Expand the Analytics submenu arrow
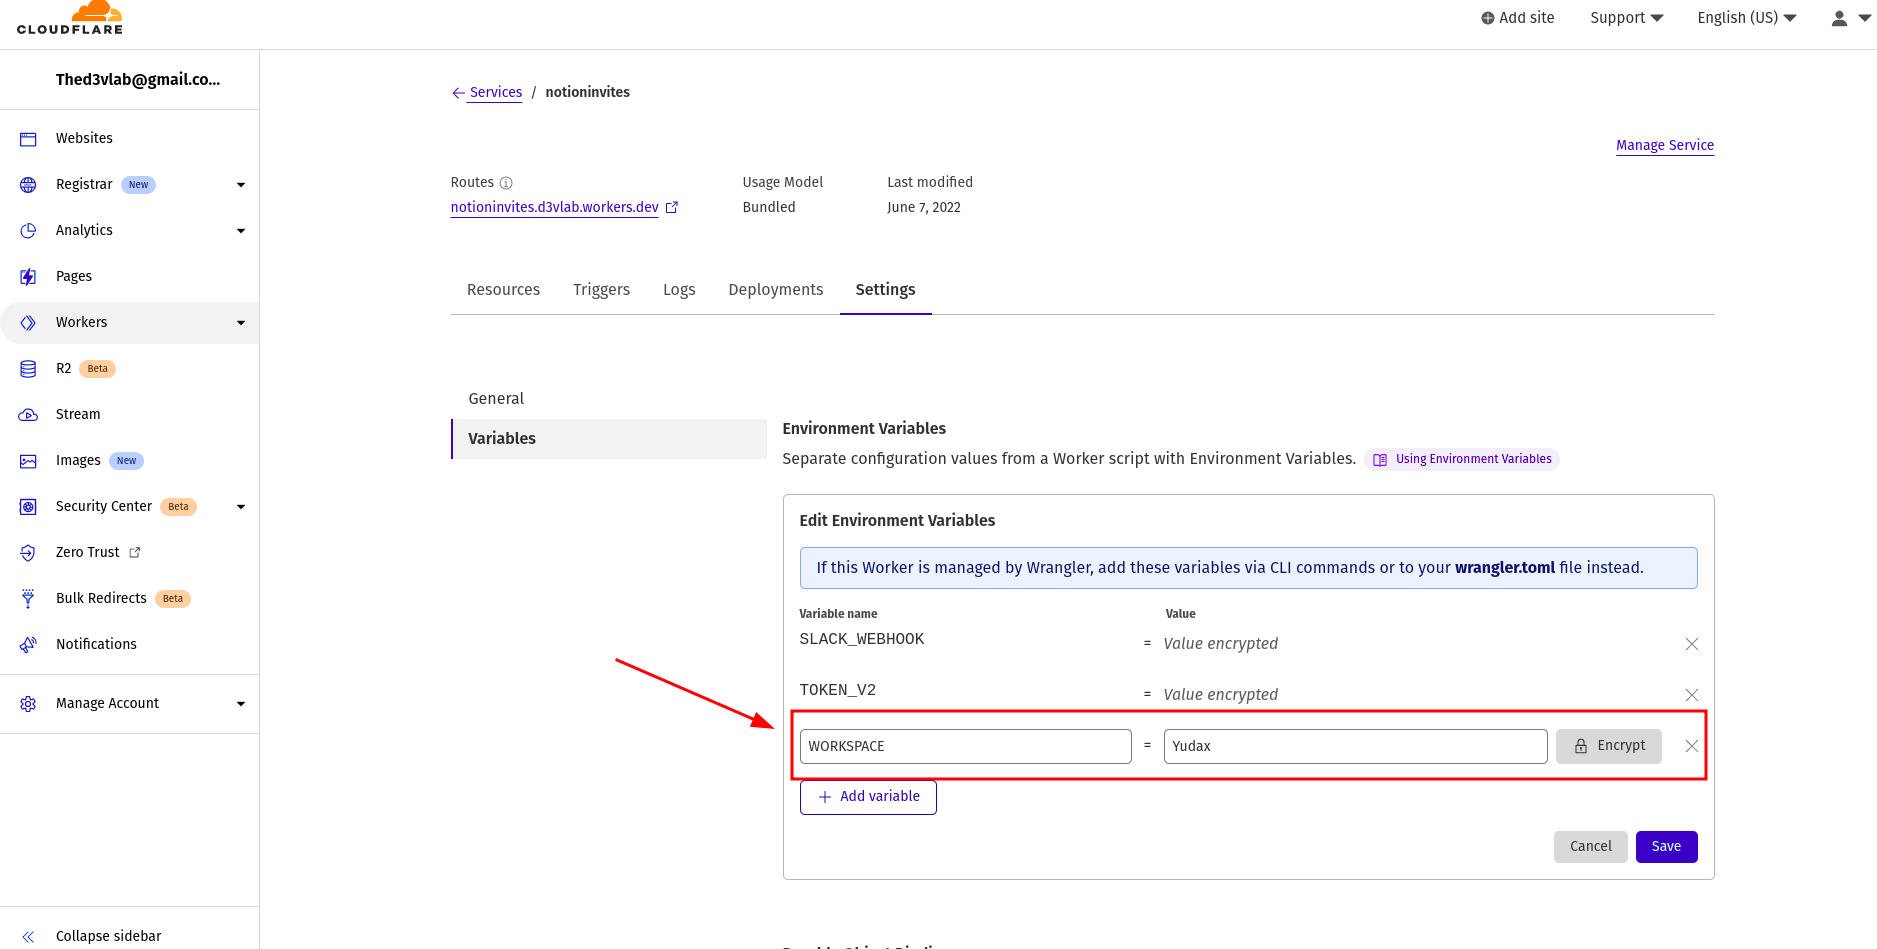Screen dimensions: 1877x949 click(x=241, y=231)
